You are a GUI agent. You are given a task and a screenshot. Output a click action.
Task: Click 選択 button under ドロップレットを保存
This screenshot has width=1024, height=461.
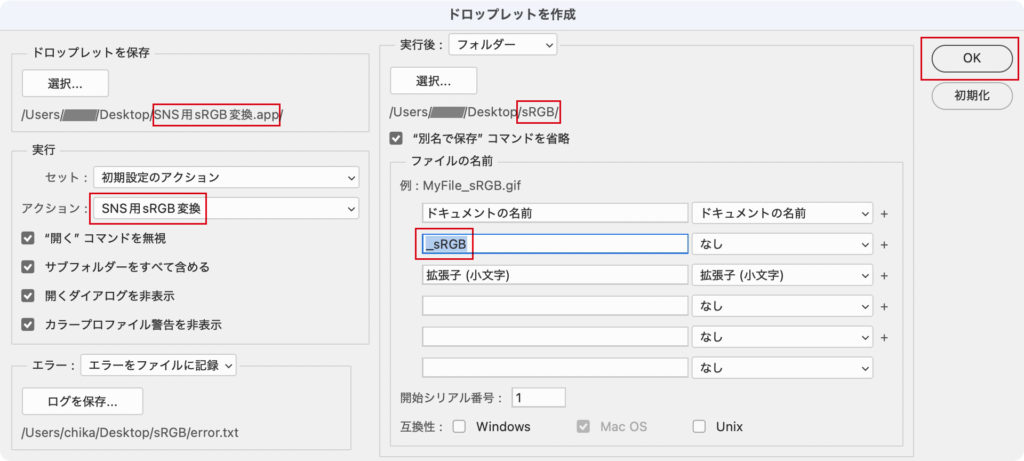65,82
